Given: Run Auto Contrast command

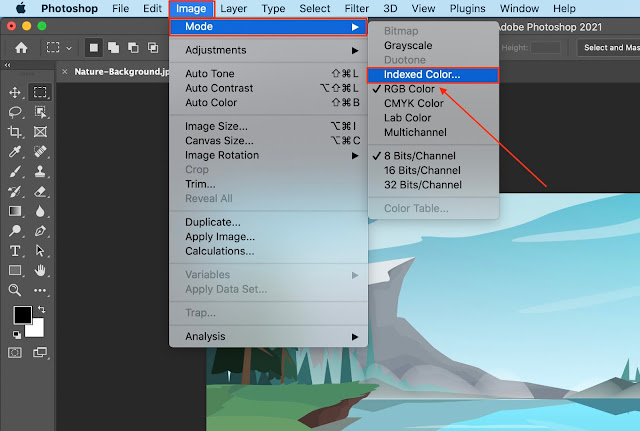Looking at the screenshot, I should point(268,88).
